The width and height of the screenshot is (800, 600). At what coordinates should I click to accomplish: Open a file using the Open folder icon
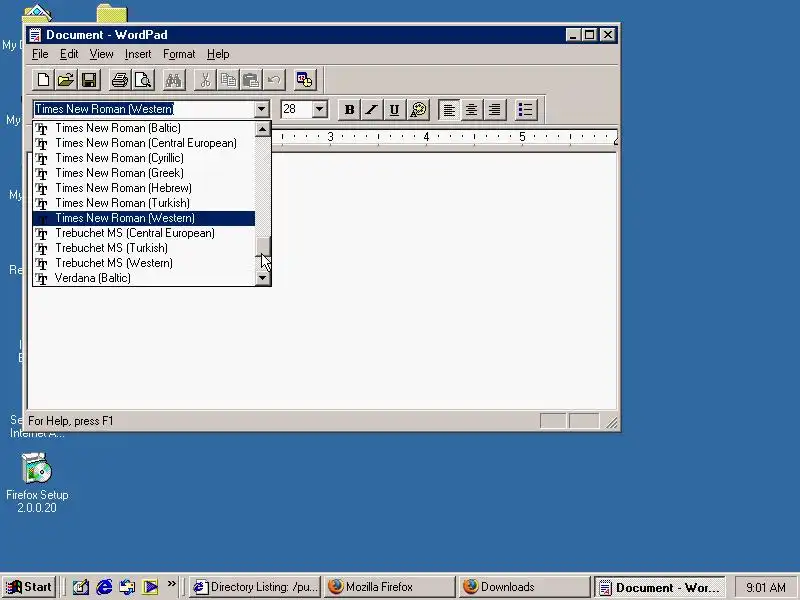(x=66, y=80)
